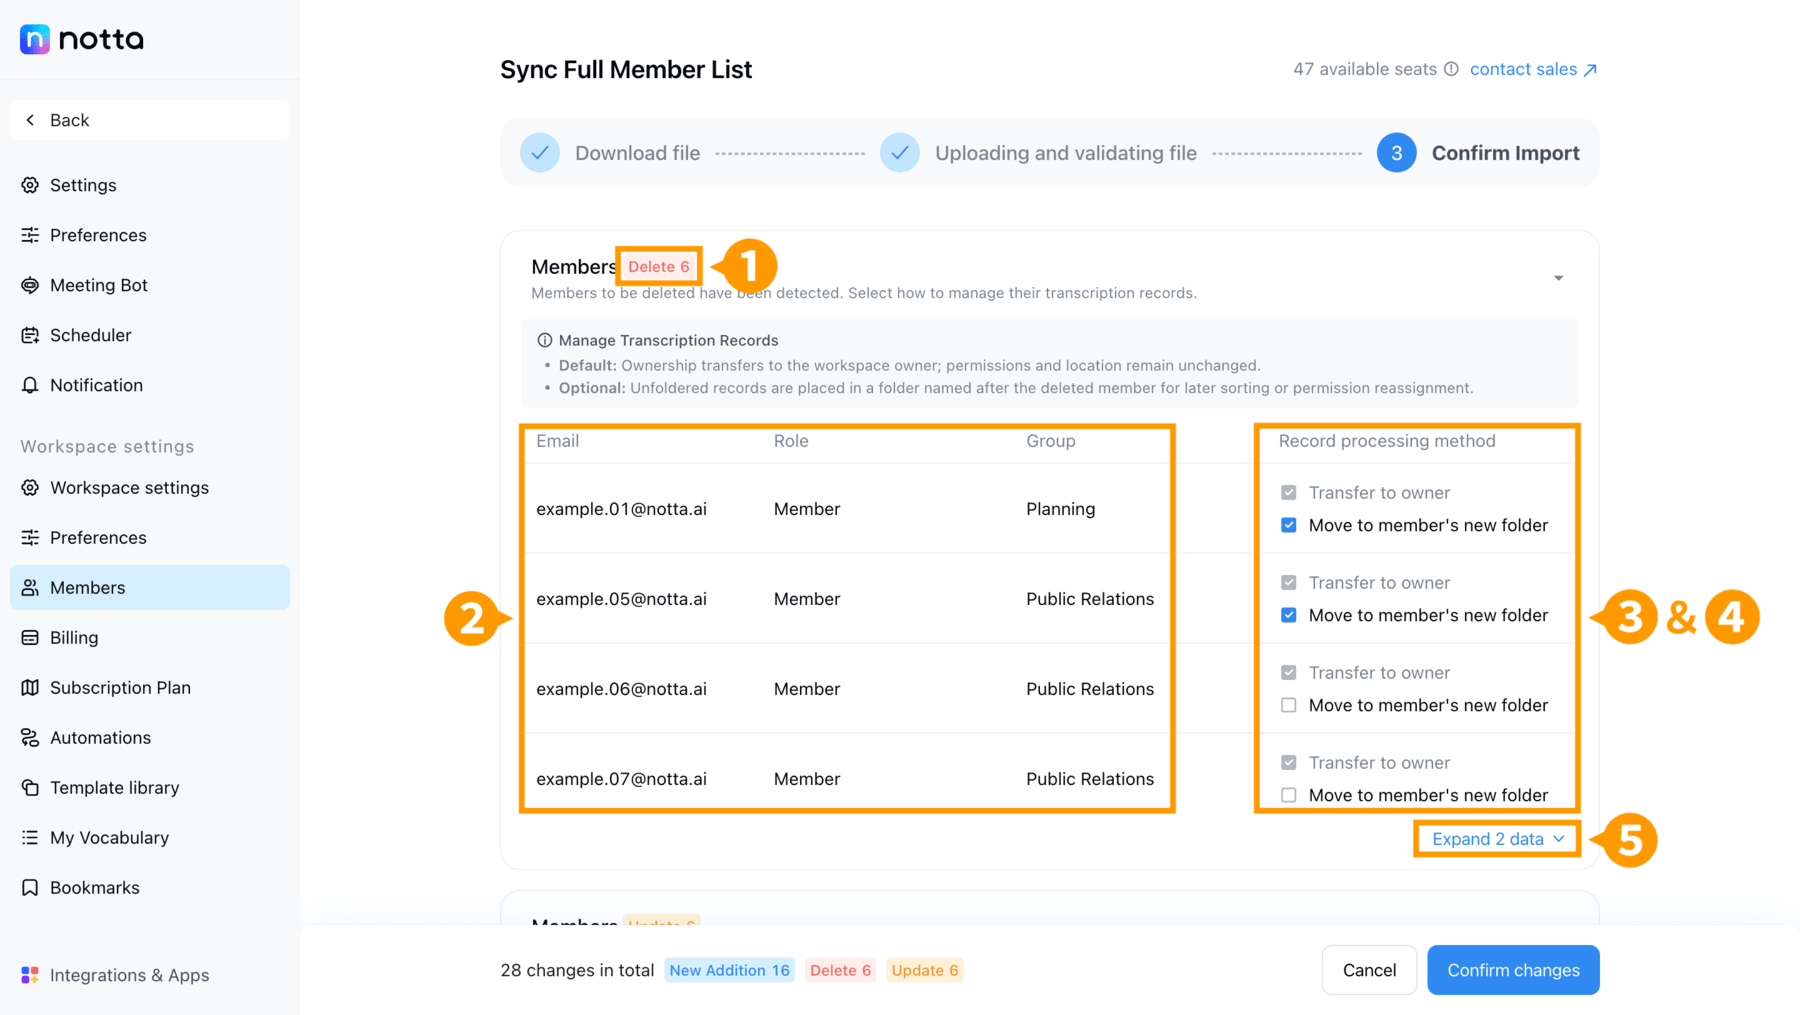The image size is (1800, 1015).
Task: Open the Settings menu item
Action: (x=150, y=185)
